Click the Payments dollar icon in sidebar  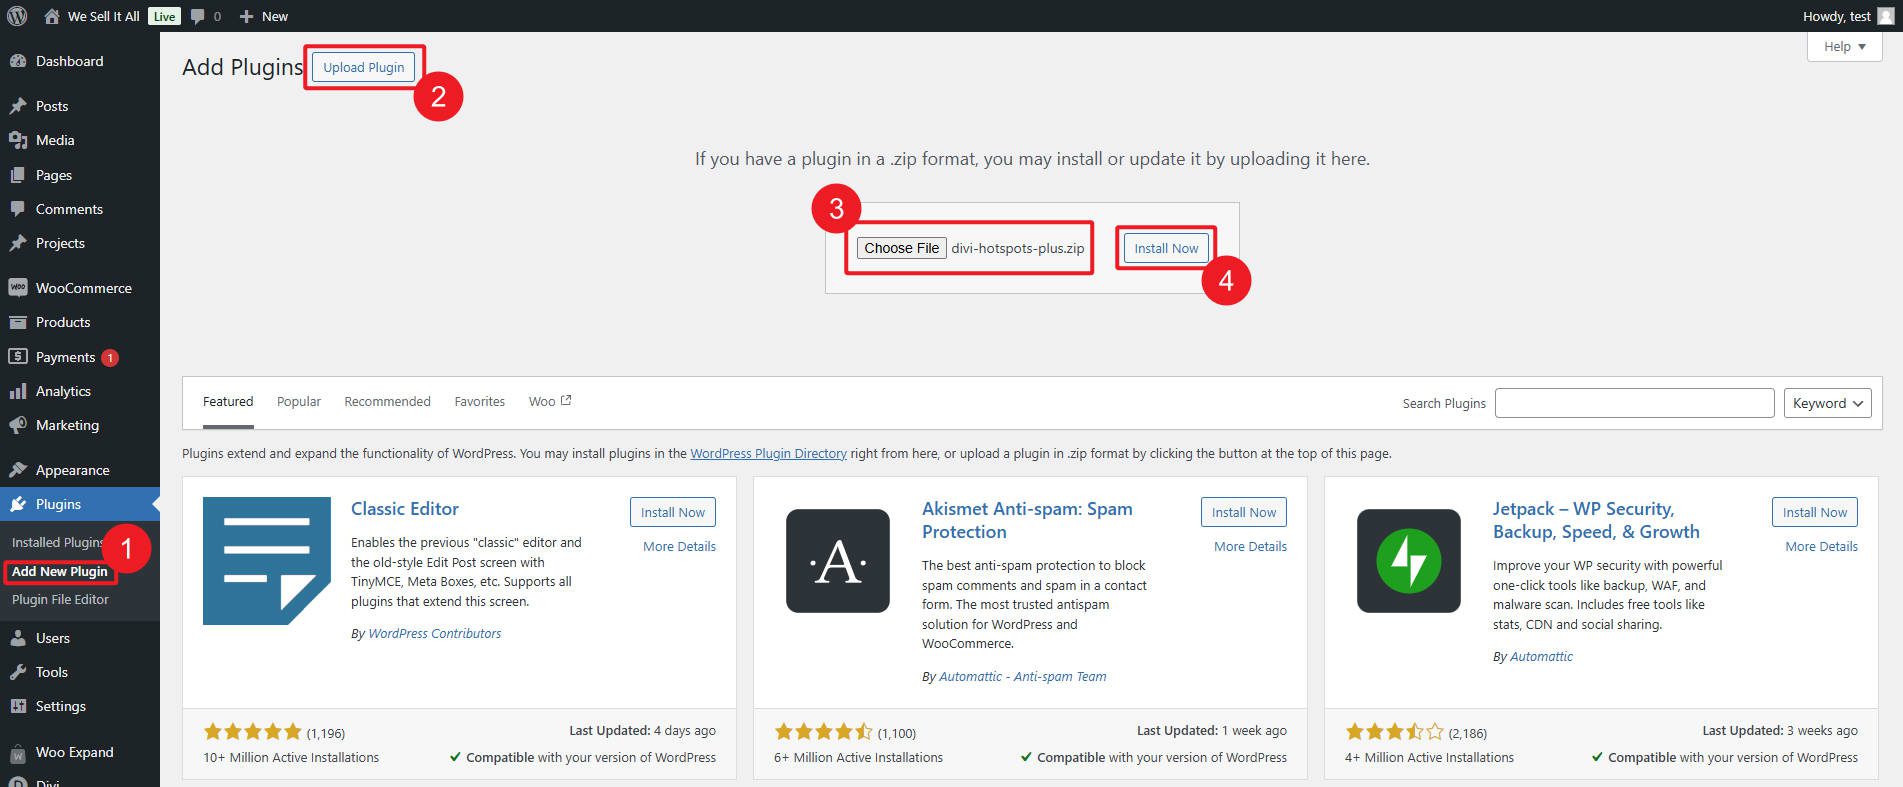tap(18, 357)
